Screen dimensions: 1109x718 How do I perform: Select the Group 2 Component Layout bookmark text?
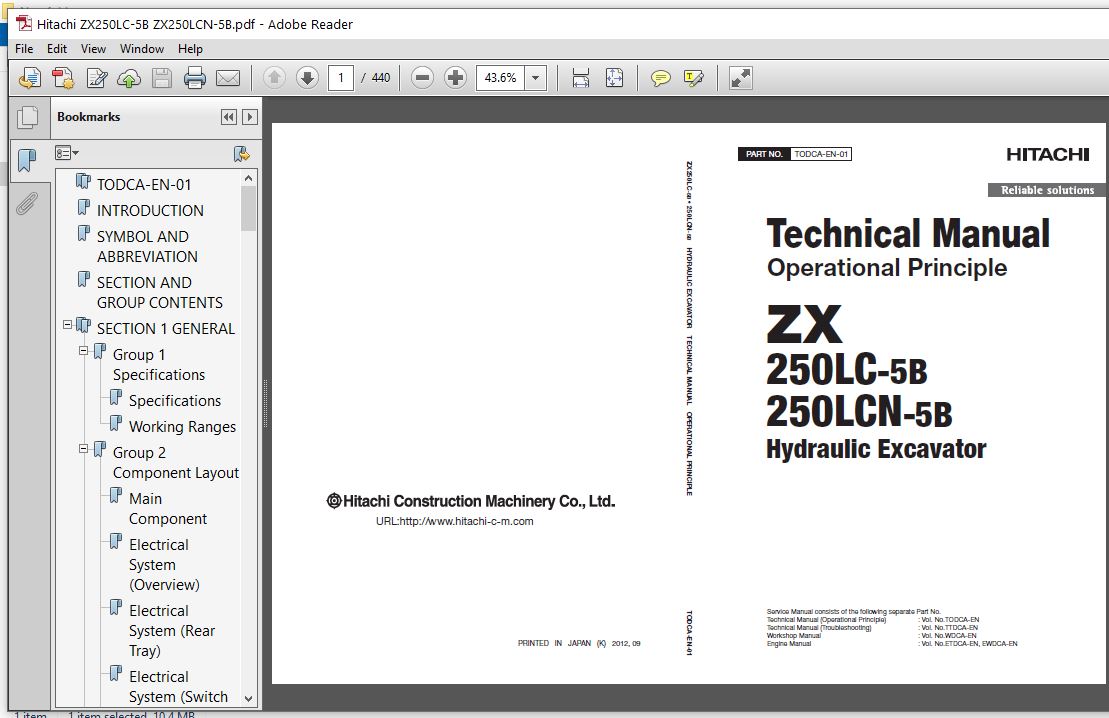175,463
